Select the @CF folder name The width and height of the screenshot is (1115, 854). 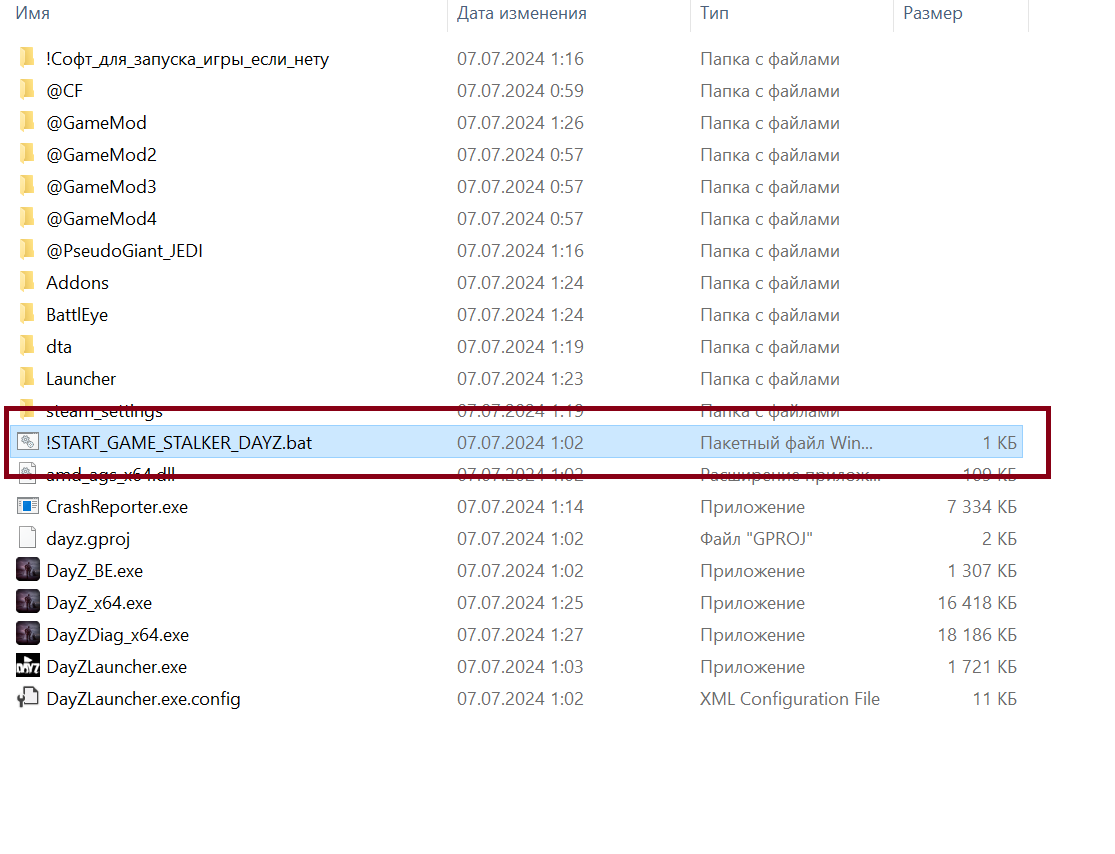tap(64, 91)
